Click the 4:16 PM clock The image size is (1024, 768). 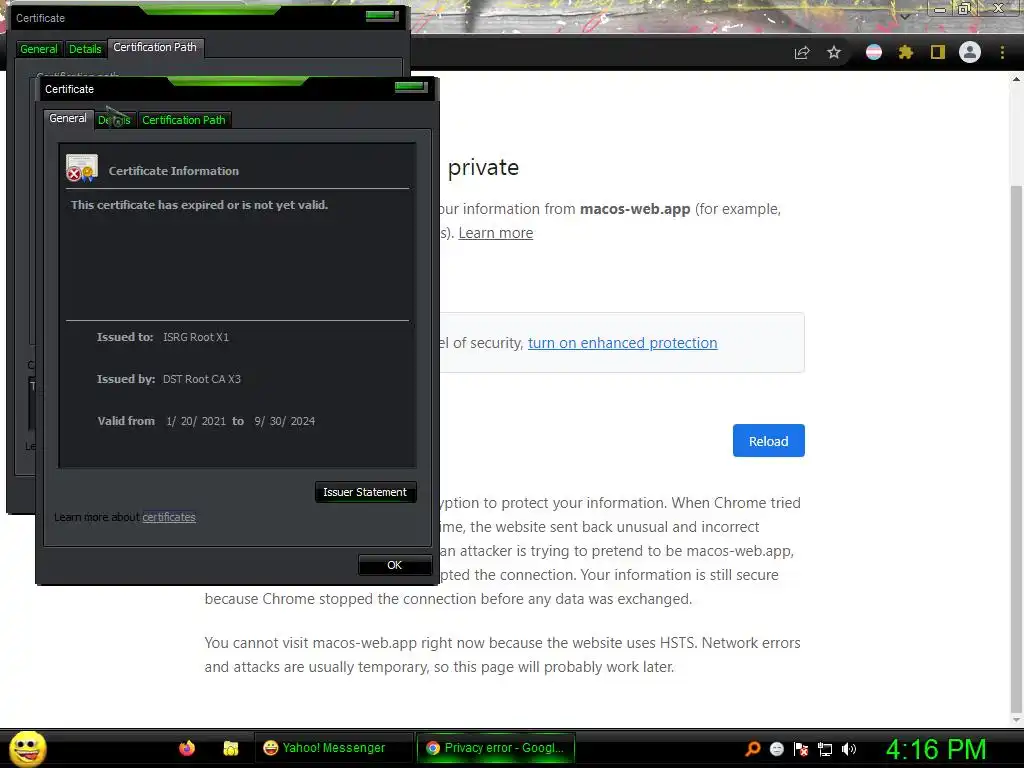click(x=936, y=749)
